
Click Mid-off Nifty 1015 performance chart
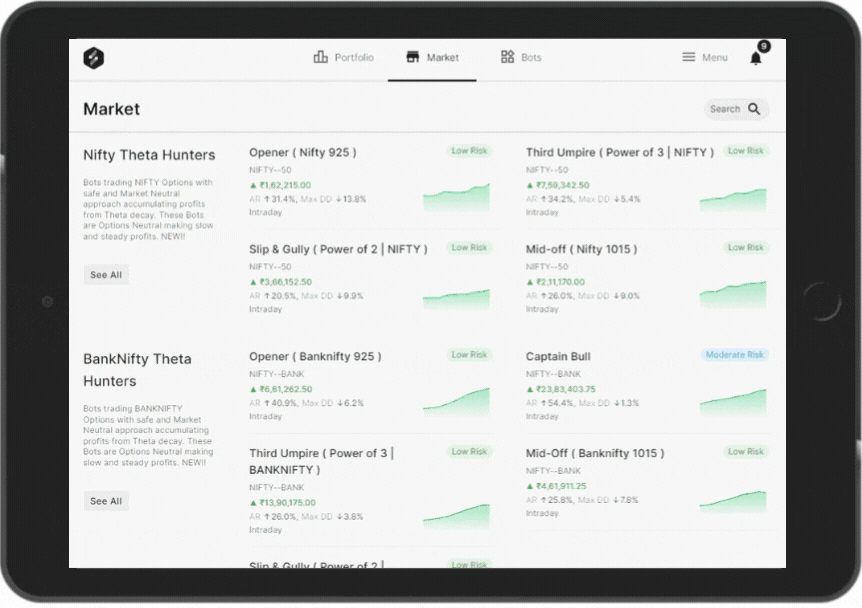click(x=733, y=294)
